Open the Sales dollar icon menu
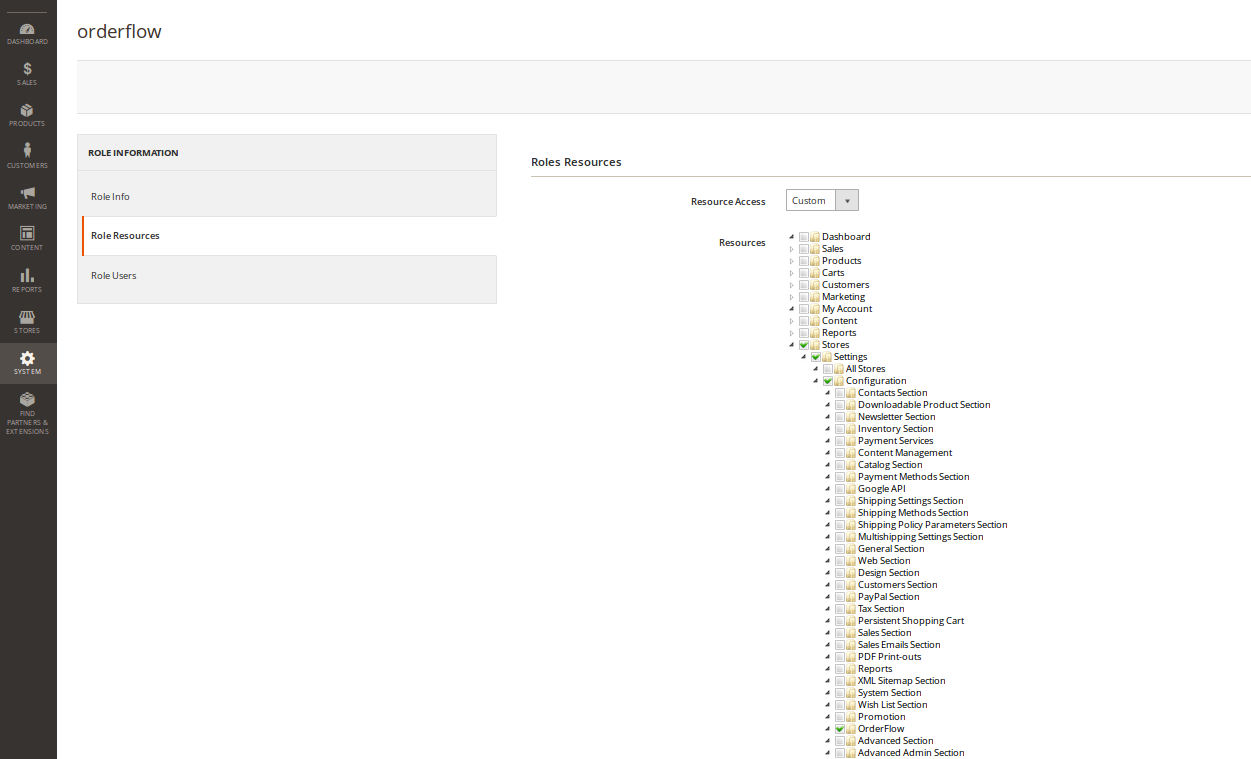Screen dimensions: 1251x759 click(x=27, y=74)
